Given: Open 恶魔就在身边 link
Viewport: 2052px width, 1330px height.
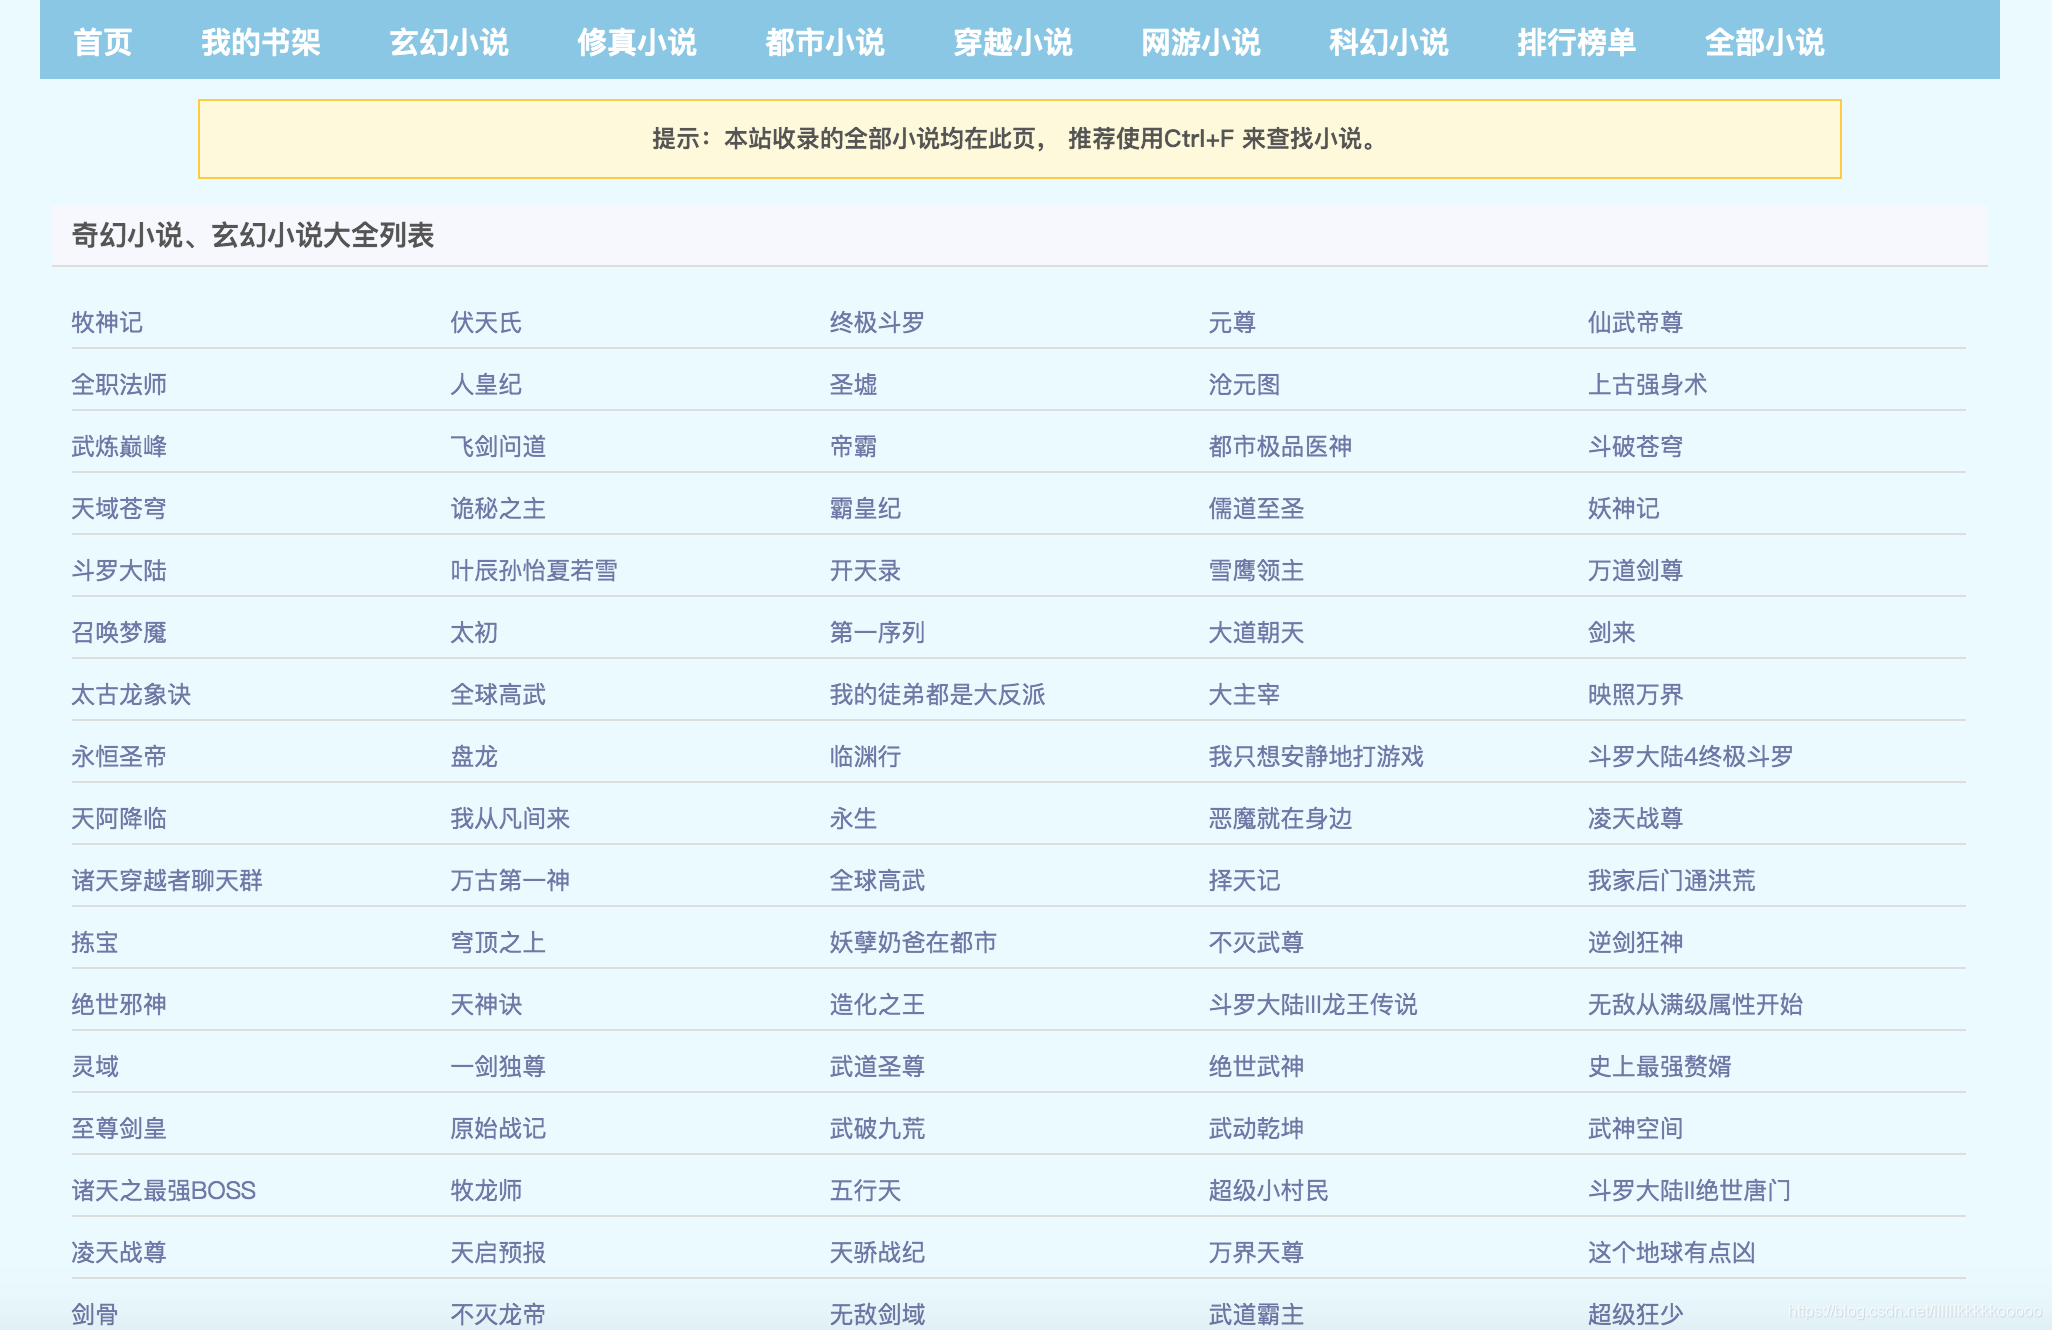Looking at the screenshot, I should point(1280,818).
